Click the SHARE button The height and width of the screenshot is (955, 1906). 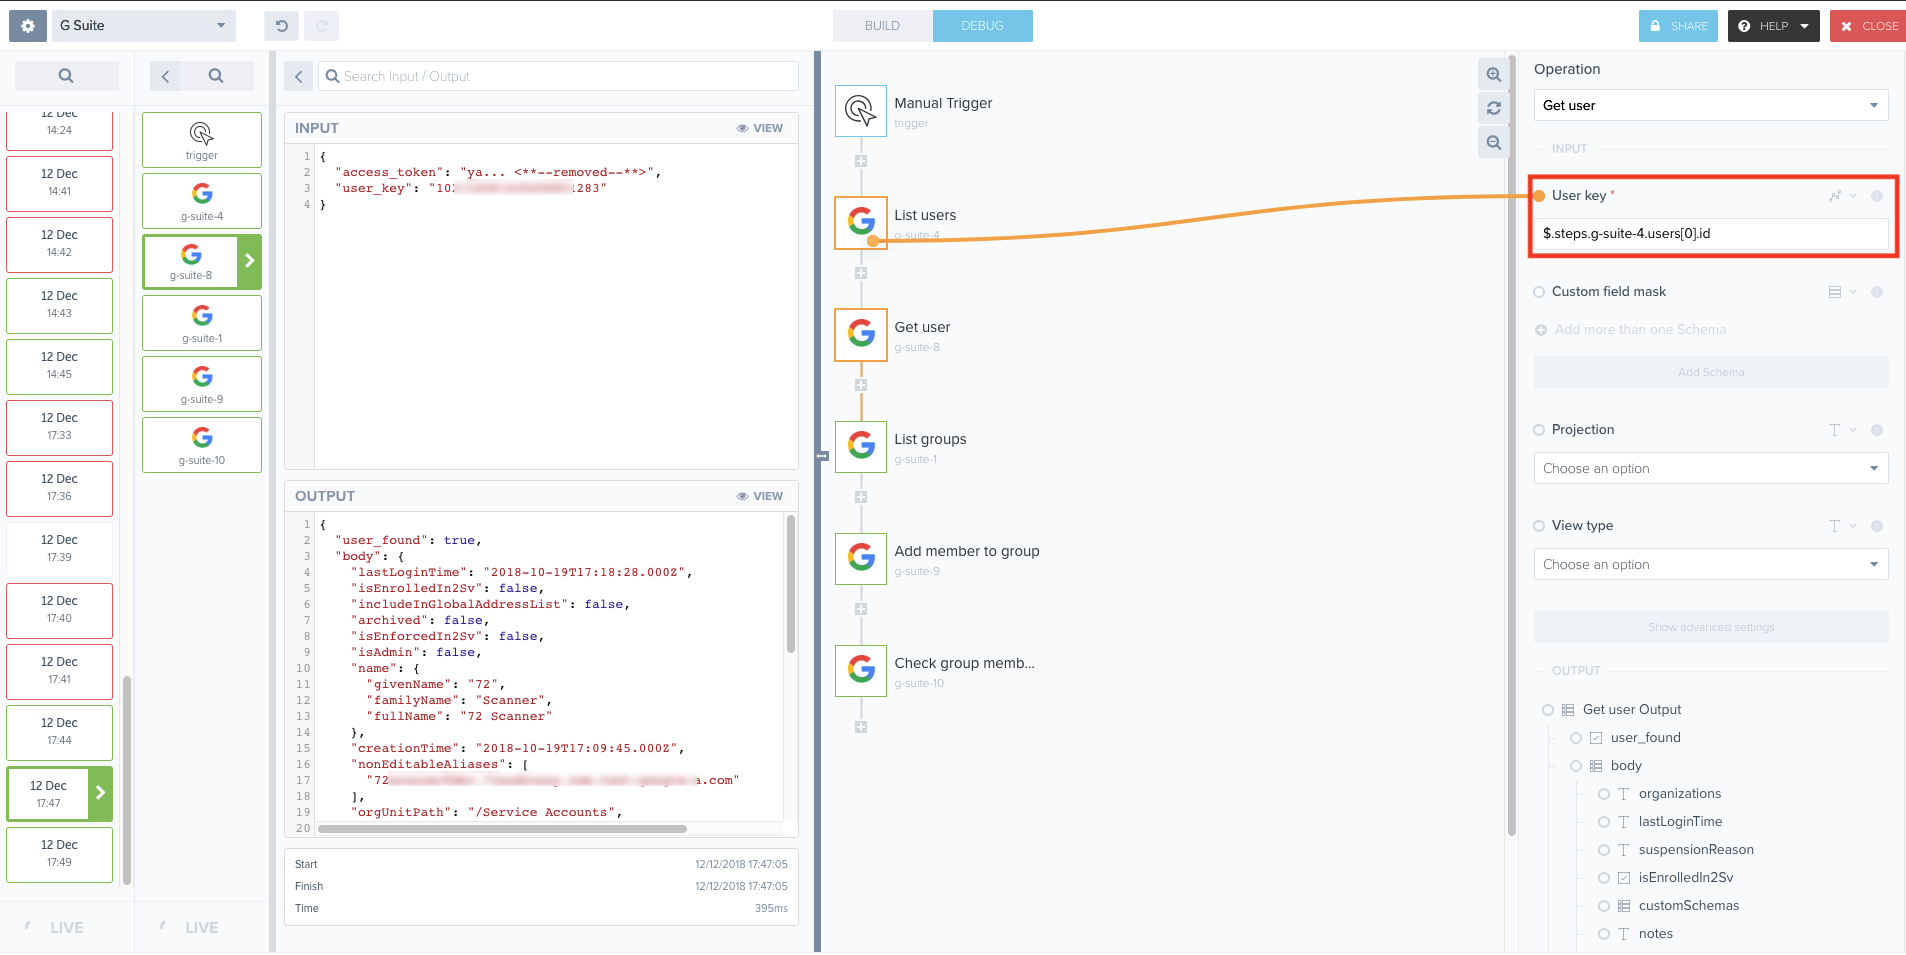(x=1678, y=25)
